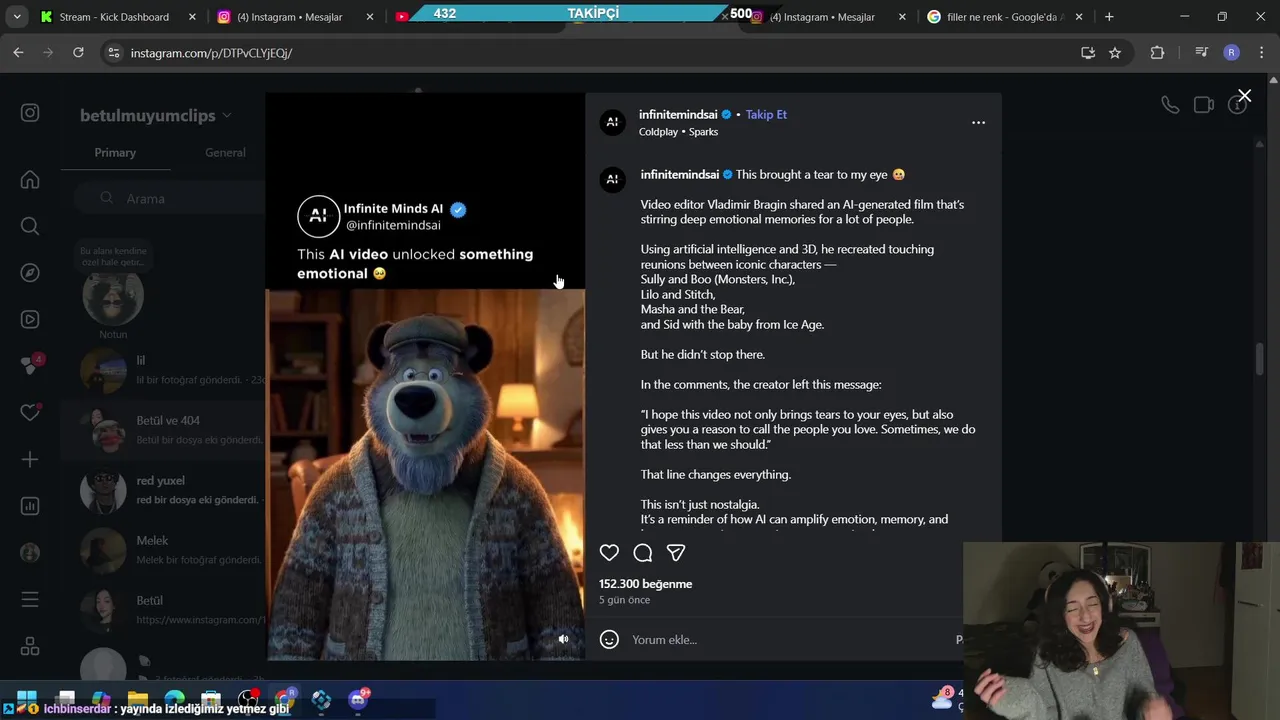
Task: Switch to first Instagram Mesajlar browser tab
Action: tap(296, 17)
